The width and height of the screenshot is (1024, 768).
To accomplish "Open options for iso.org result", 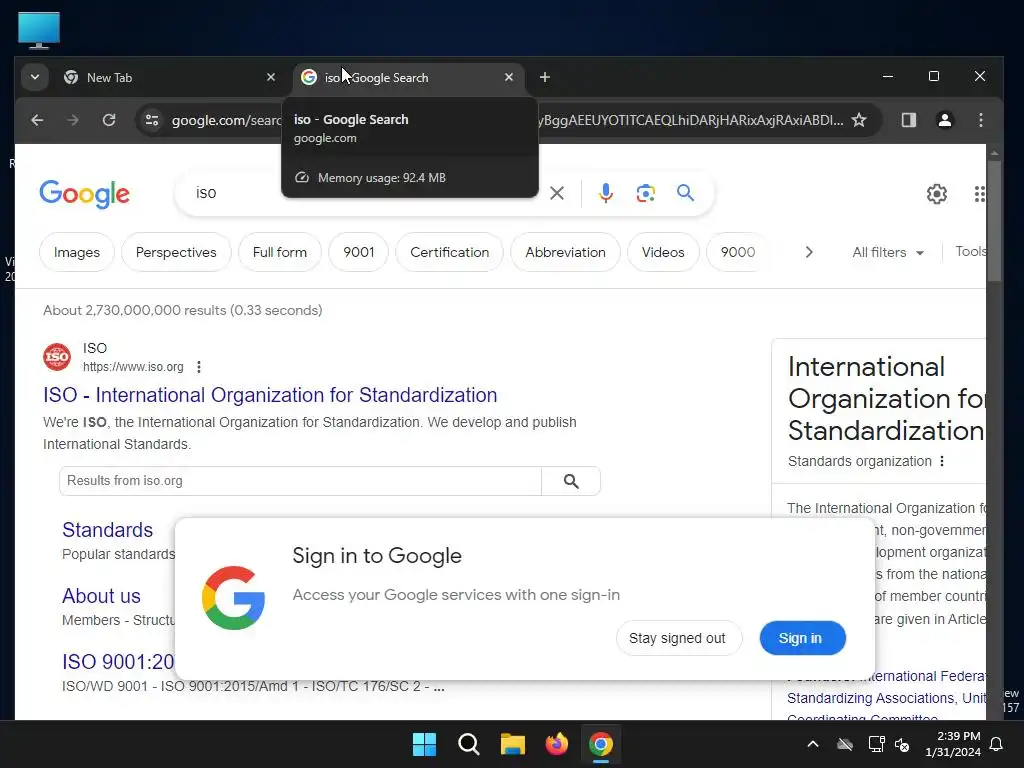I will 199,367.
